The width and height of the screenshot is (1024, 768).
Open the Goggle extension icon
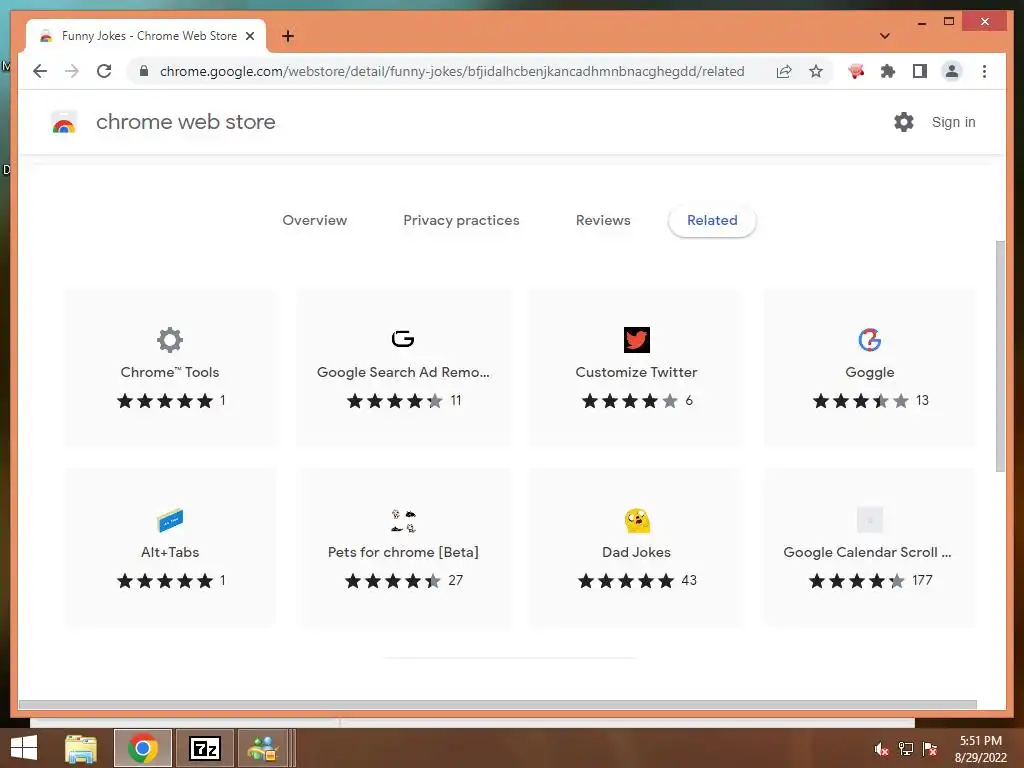870,340
